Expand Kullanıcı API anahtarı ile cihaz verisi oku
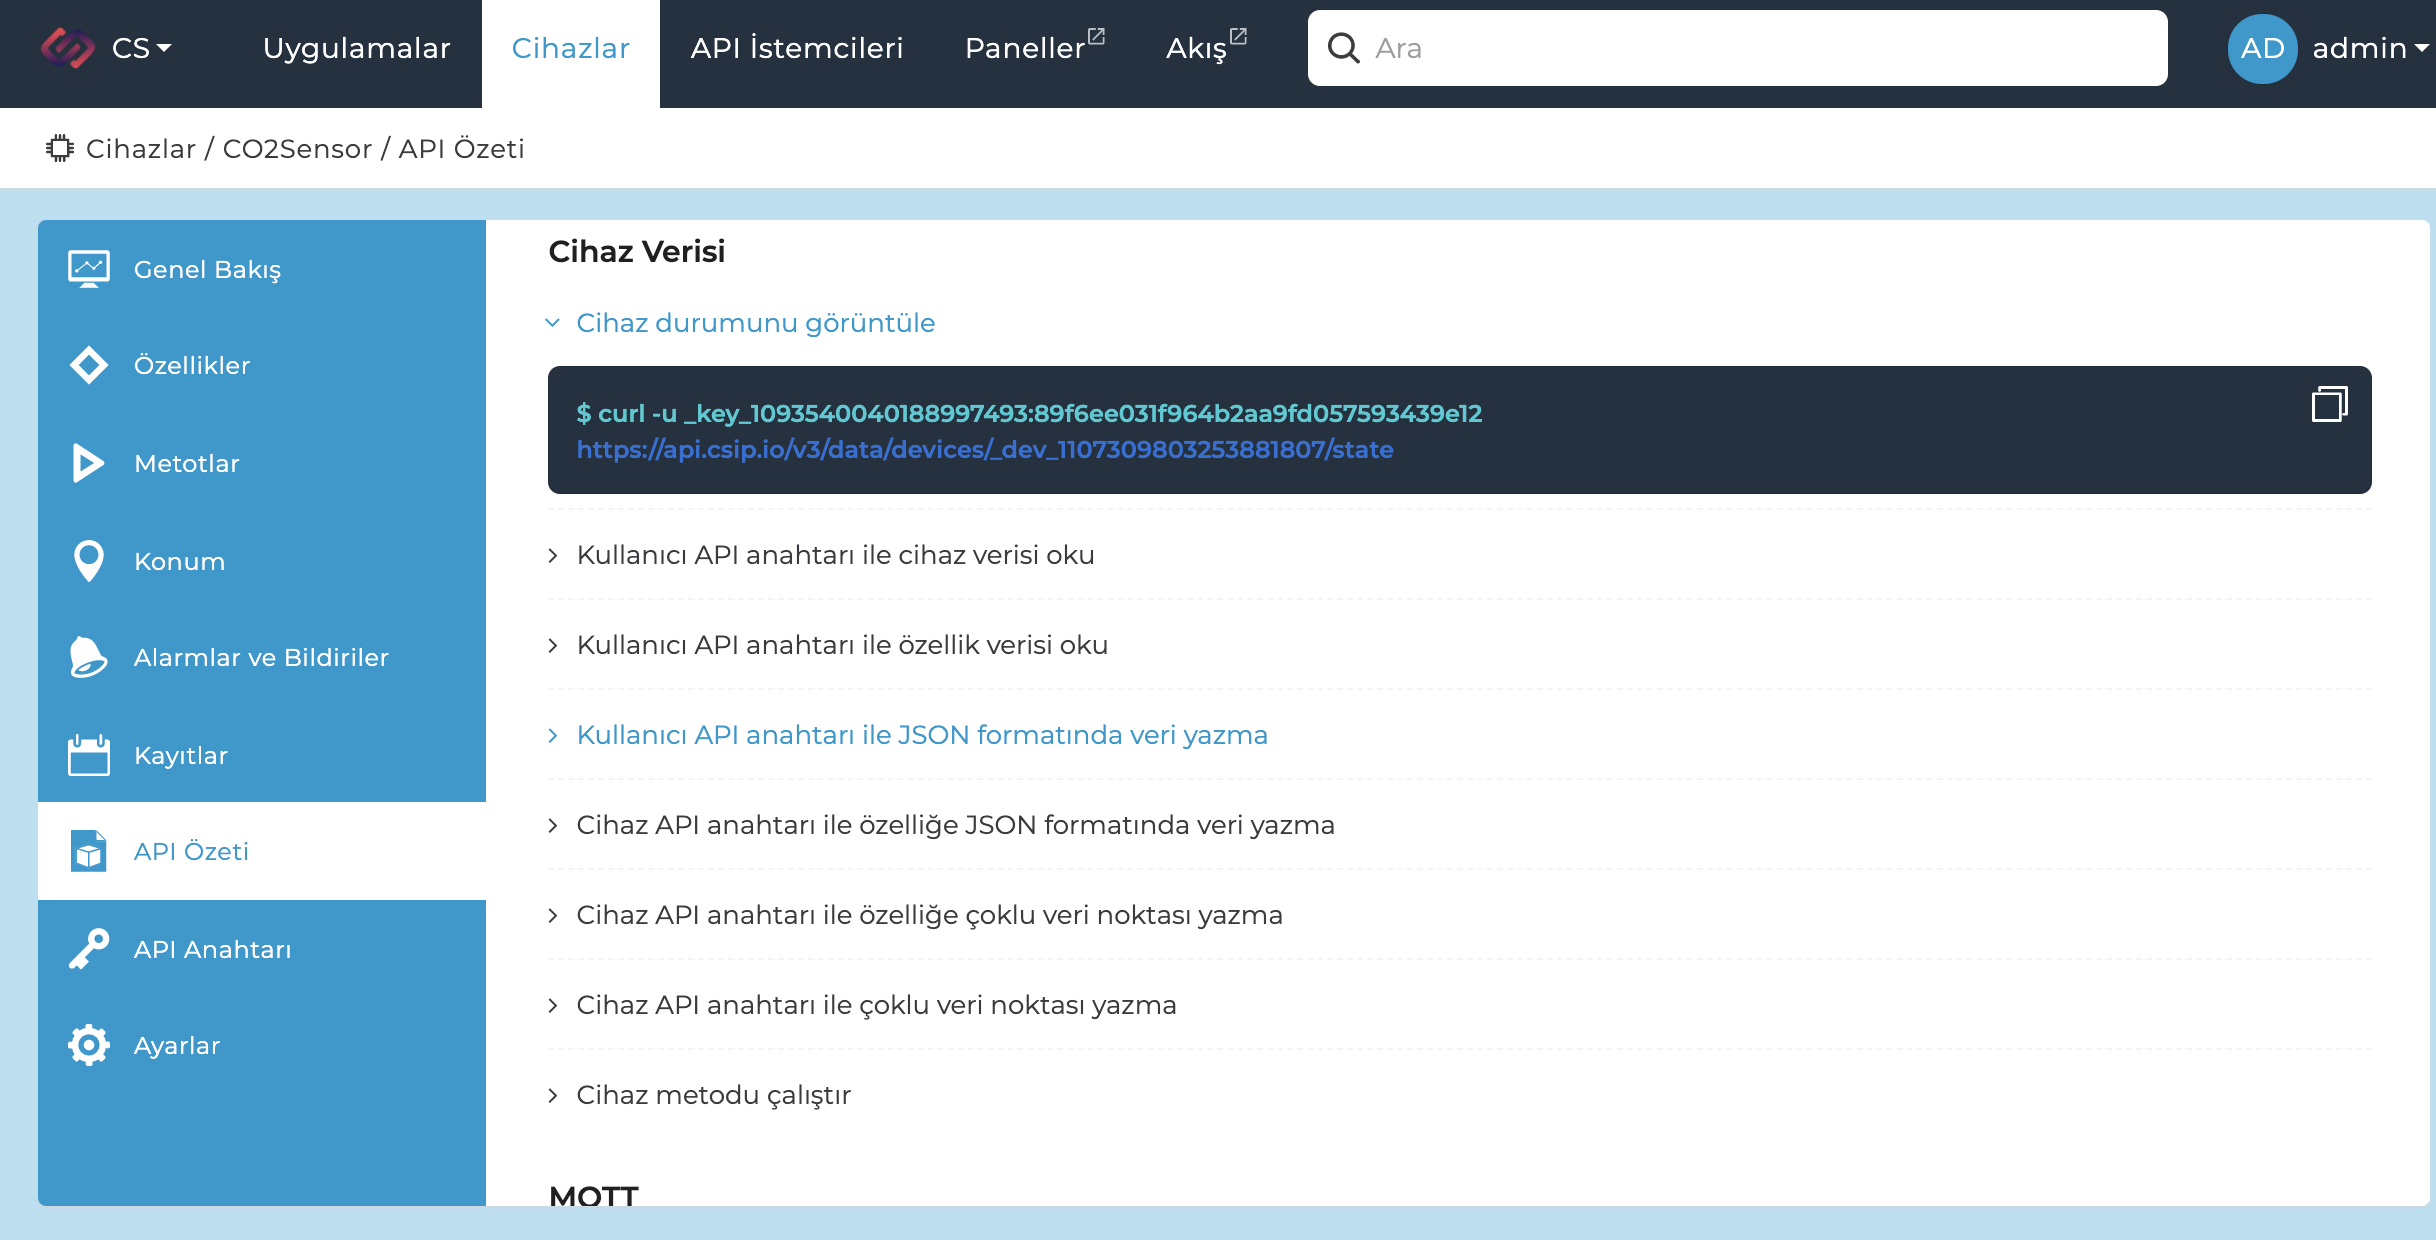2436x1240 pixels. (x=835, y=555)
